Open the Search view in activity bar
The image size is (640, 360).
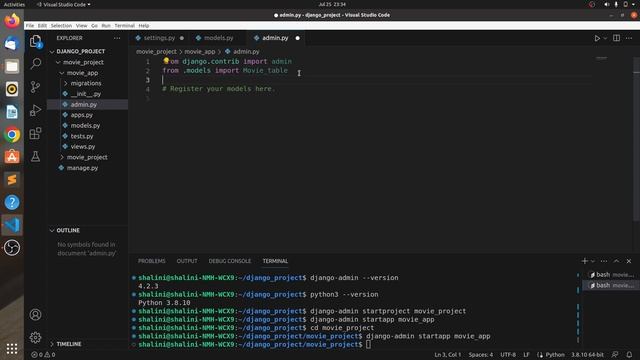coord(36,64)
